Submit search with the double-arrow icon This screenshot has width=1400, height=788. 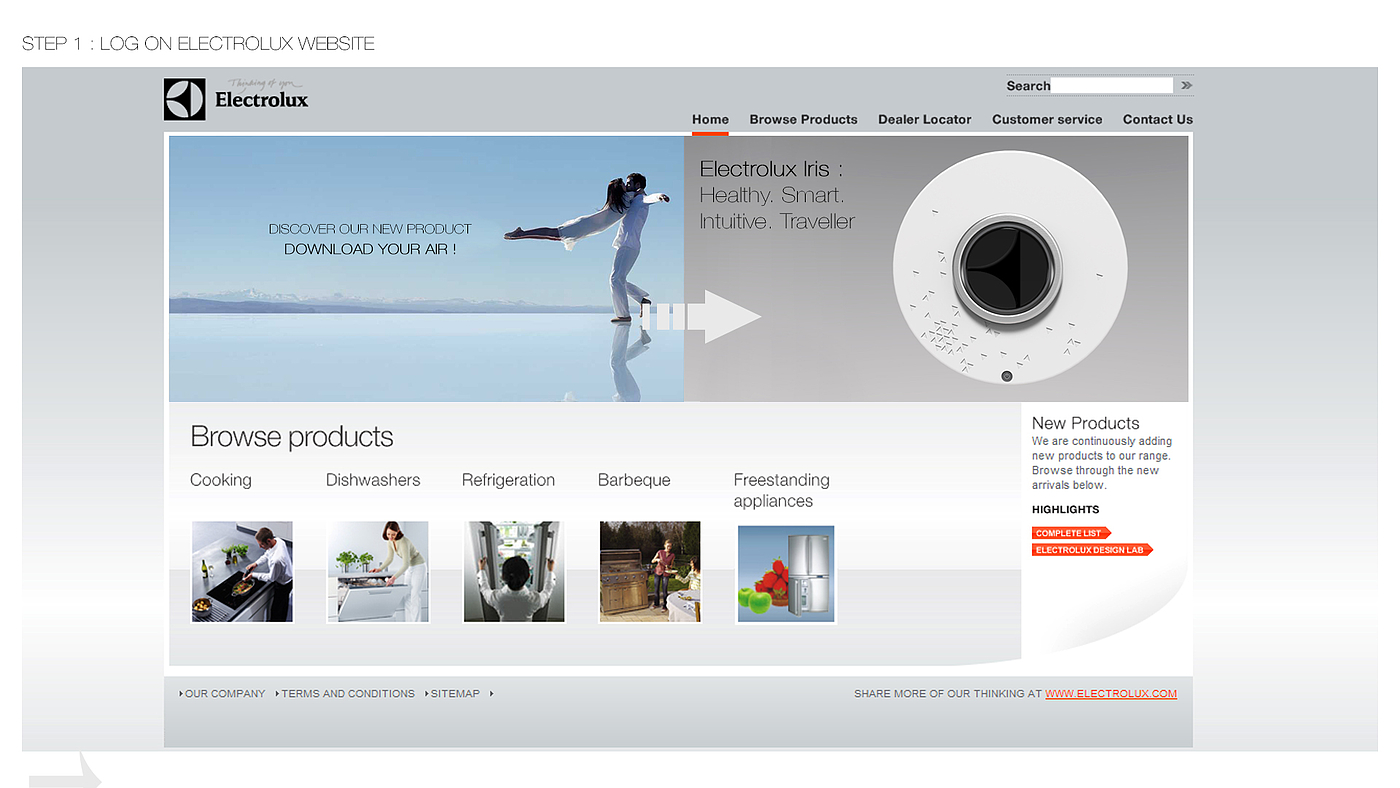pyautogui.click(x=1186, y=86)
